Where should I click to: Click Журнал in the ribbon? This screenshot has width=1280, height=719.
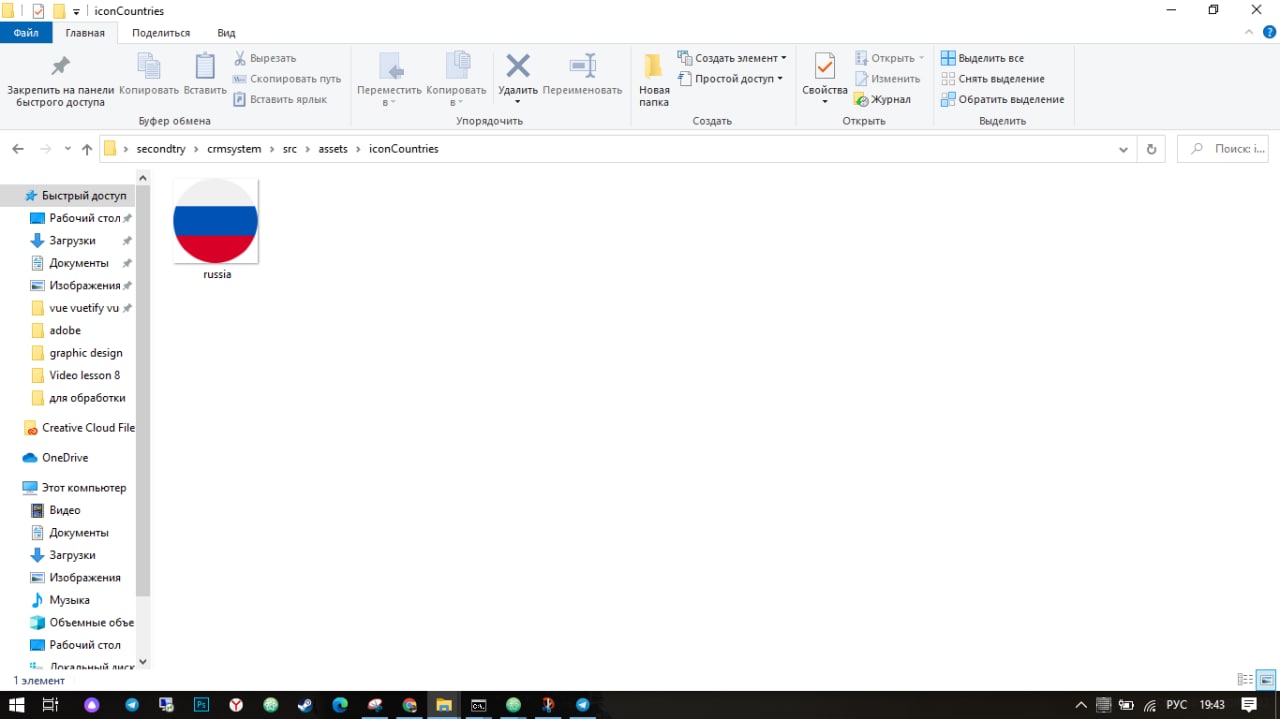tap(882, 99)
